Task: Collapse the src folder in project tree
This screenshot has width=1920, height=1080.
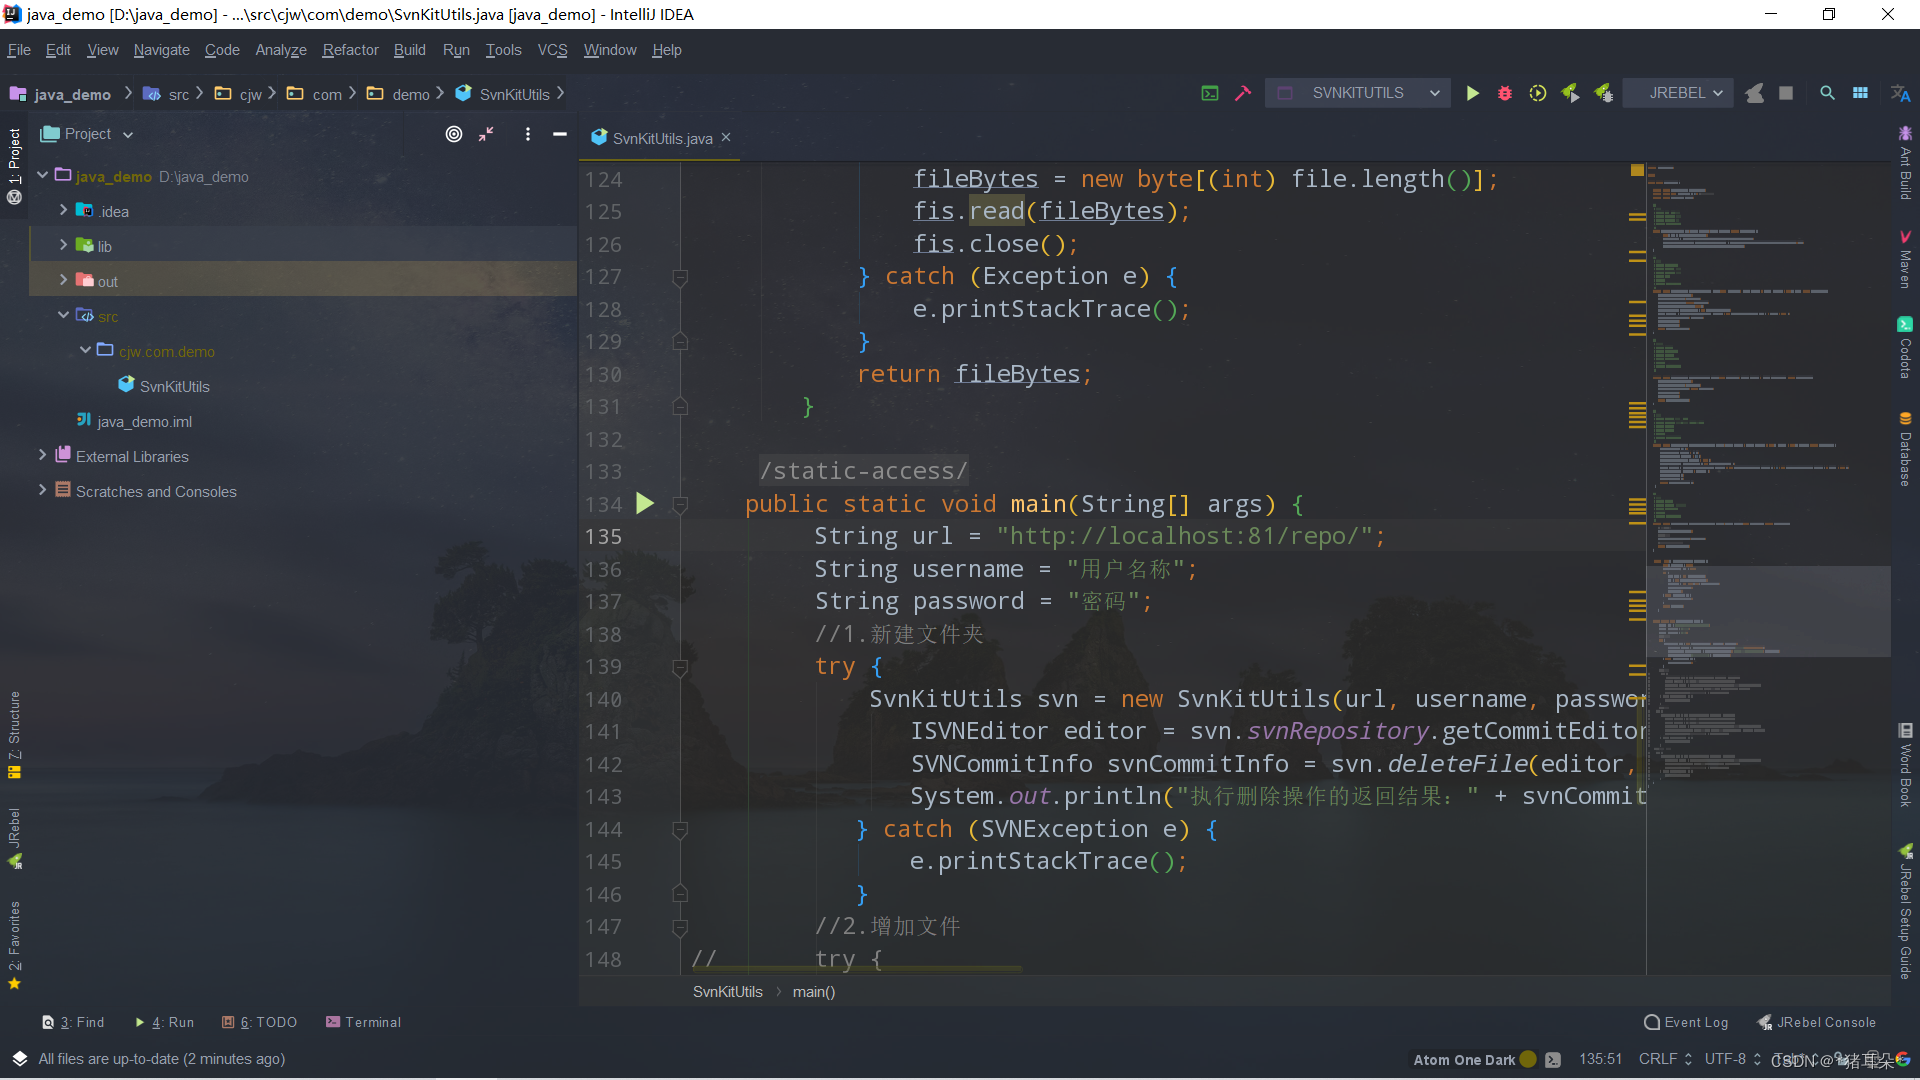Action: pos(63,316)
